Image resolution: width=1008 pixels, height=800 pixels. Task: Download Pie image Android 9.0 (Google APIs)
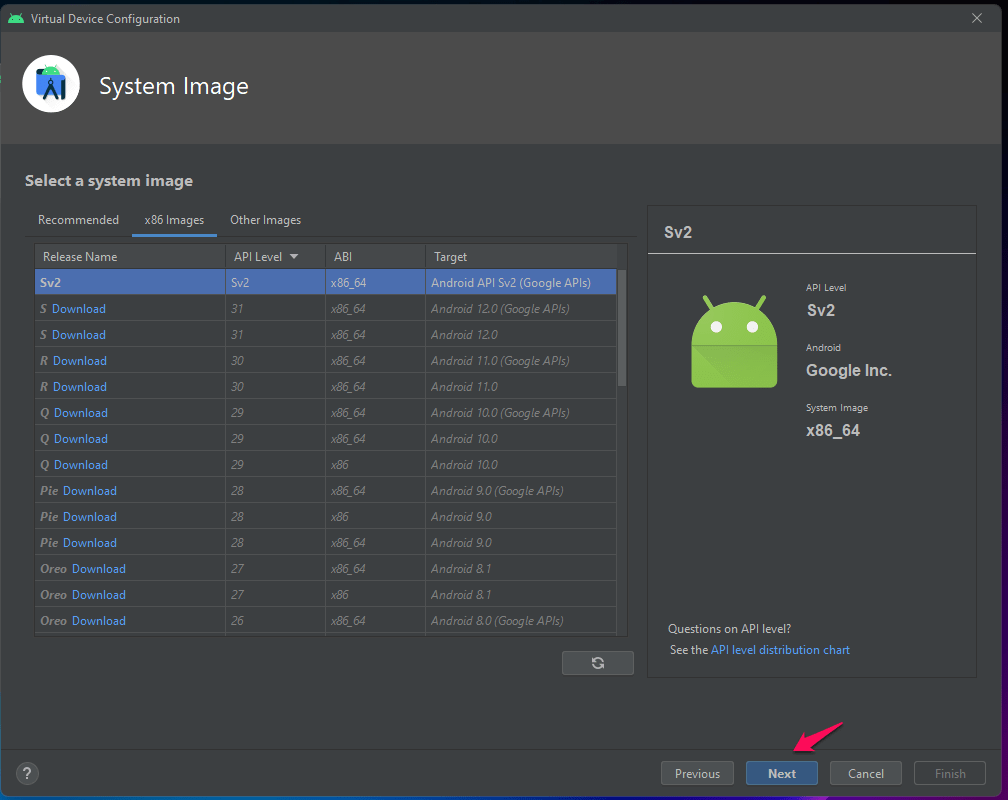coord(90,491)
